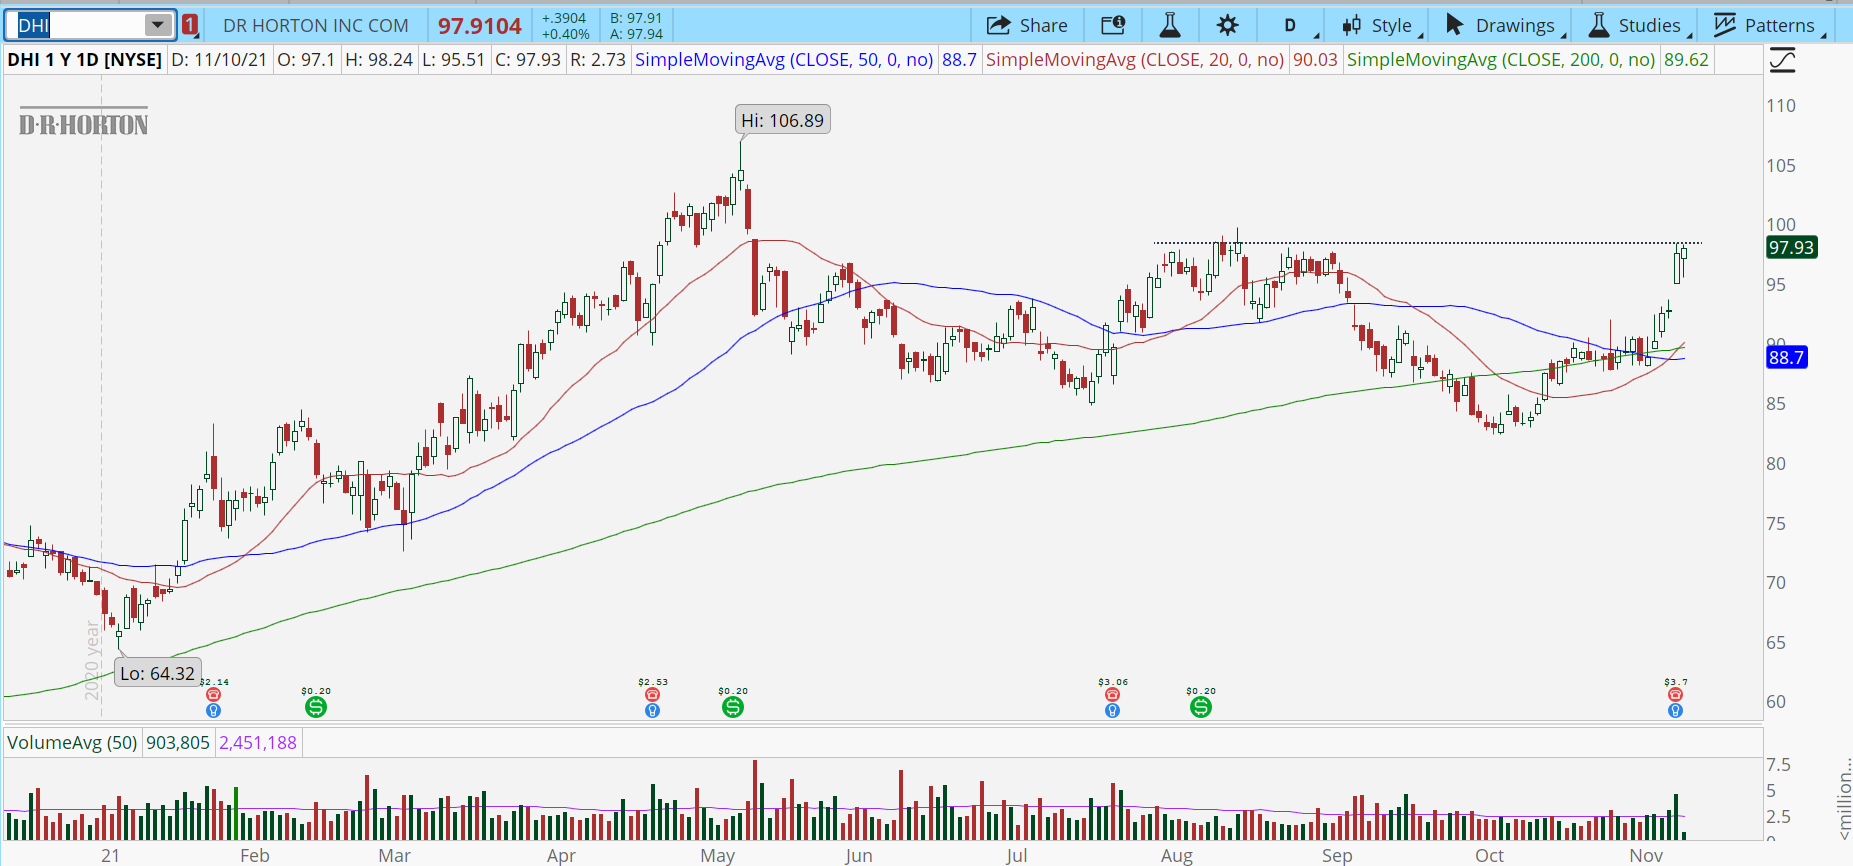Click the range value R: 2.73
This screenshot has width=1853, height=866.
[598, 60]
